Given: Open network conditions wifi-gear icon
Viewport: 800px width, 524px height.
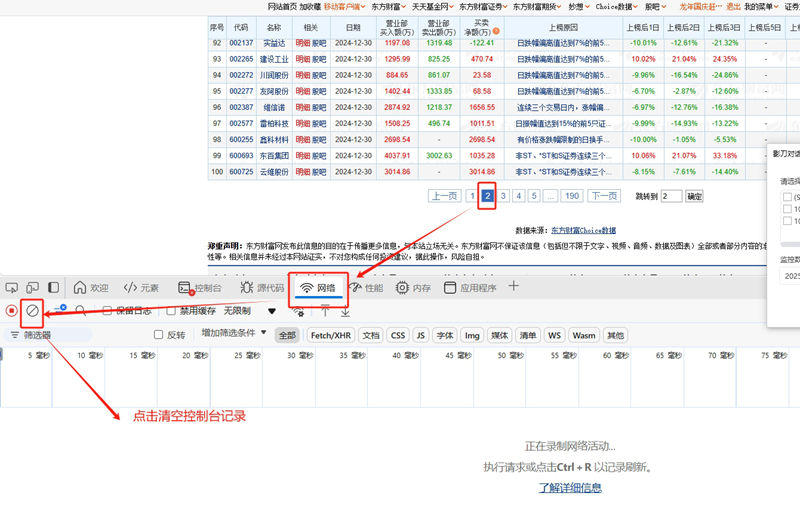Looking at the screenshot, I should pyautogui.click(x=298, y=311).
